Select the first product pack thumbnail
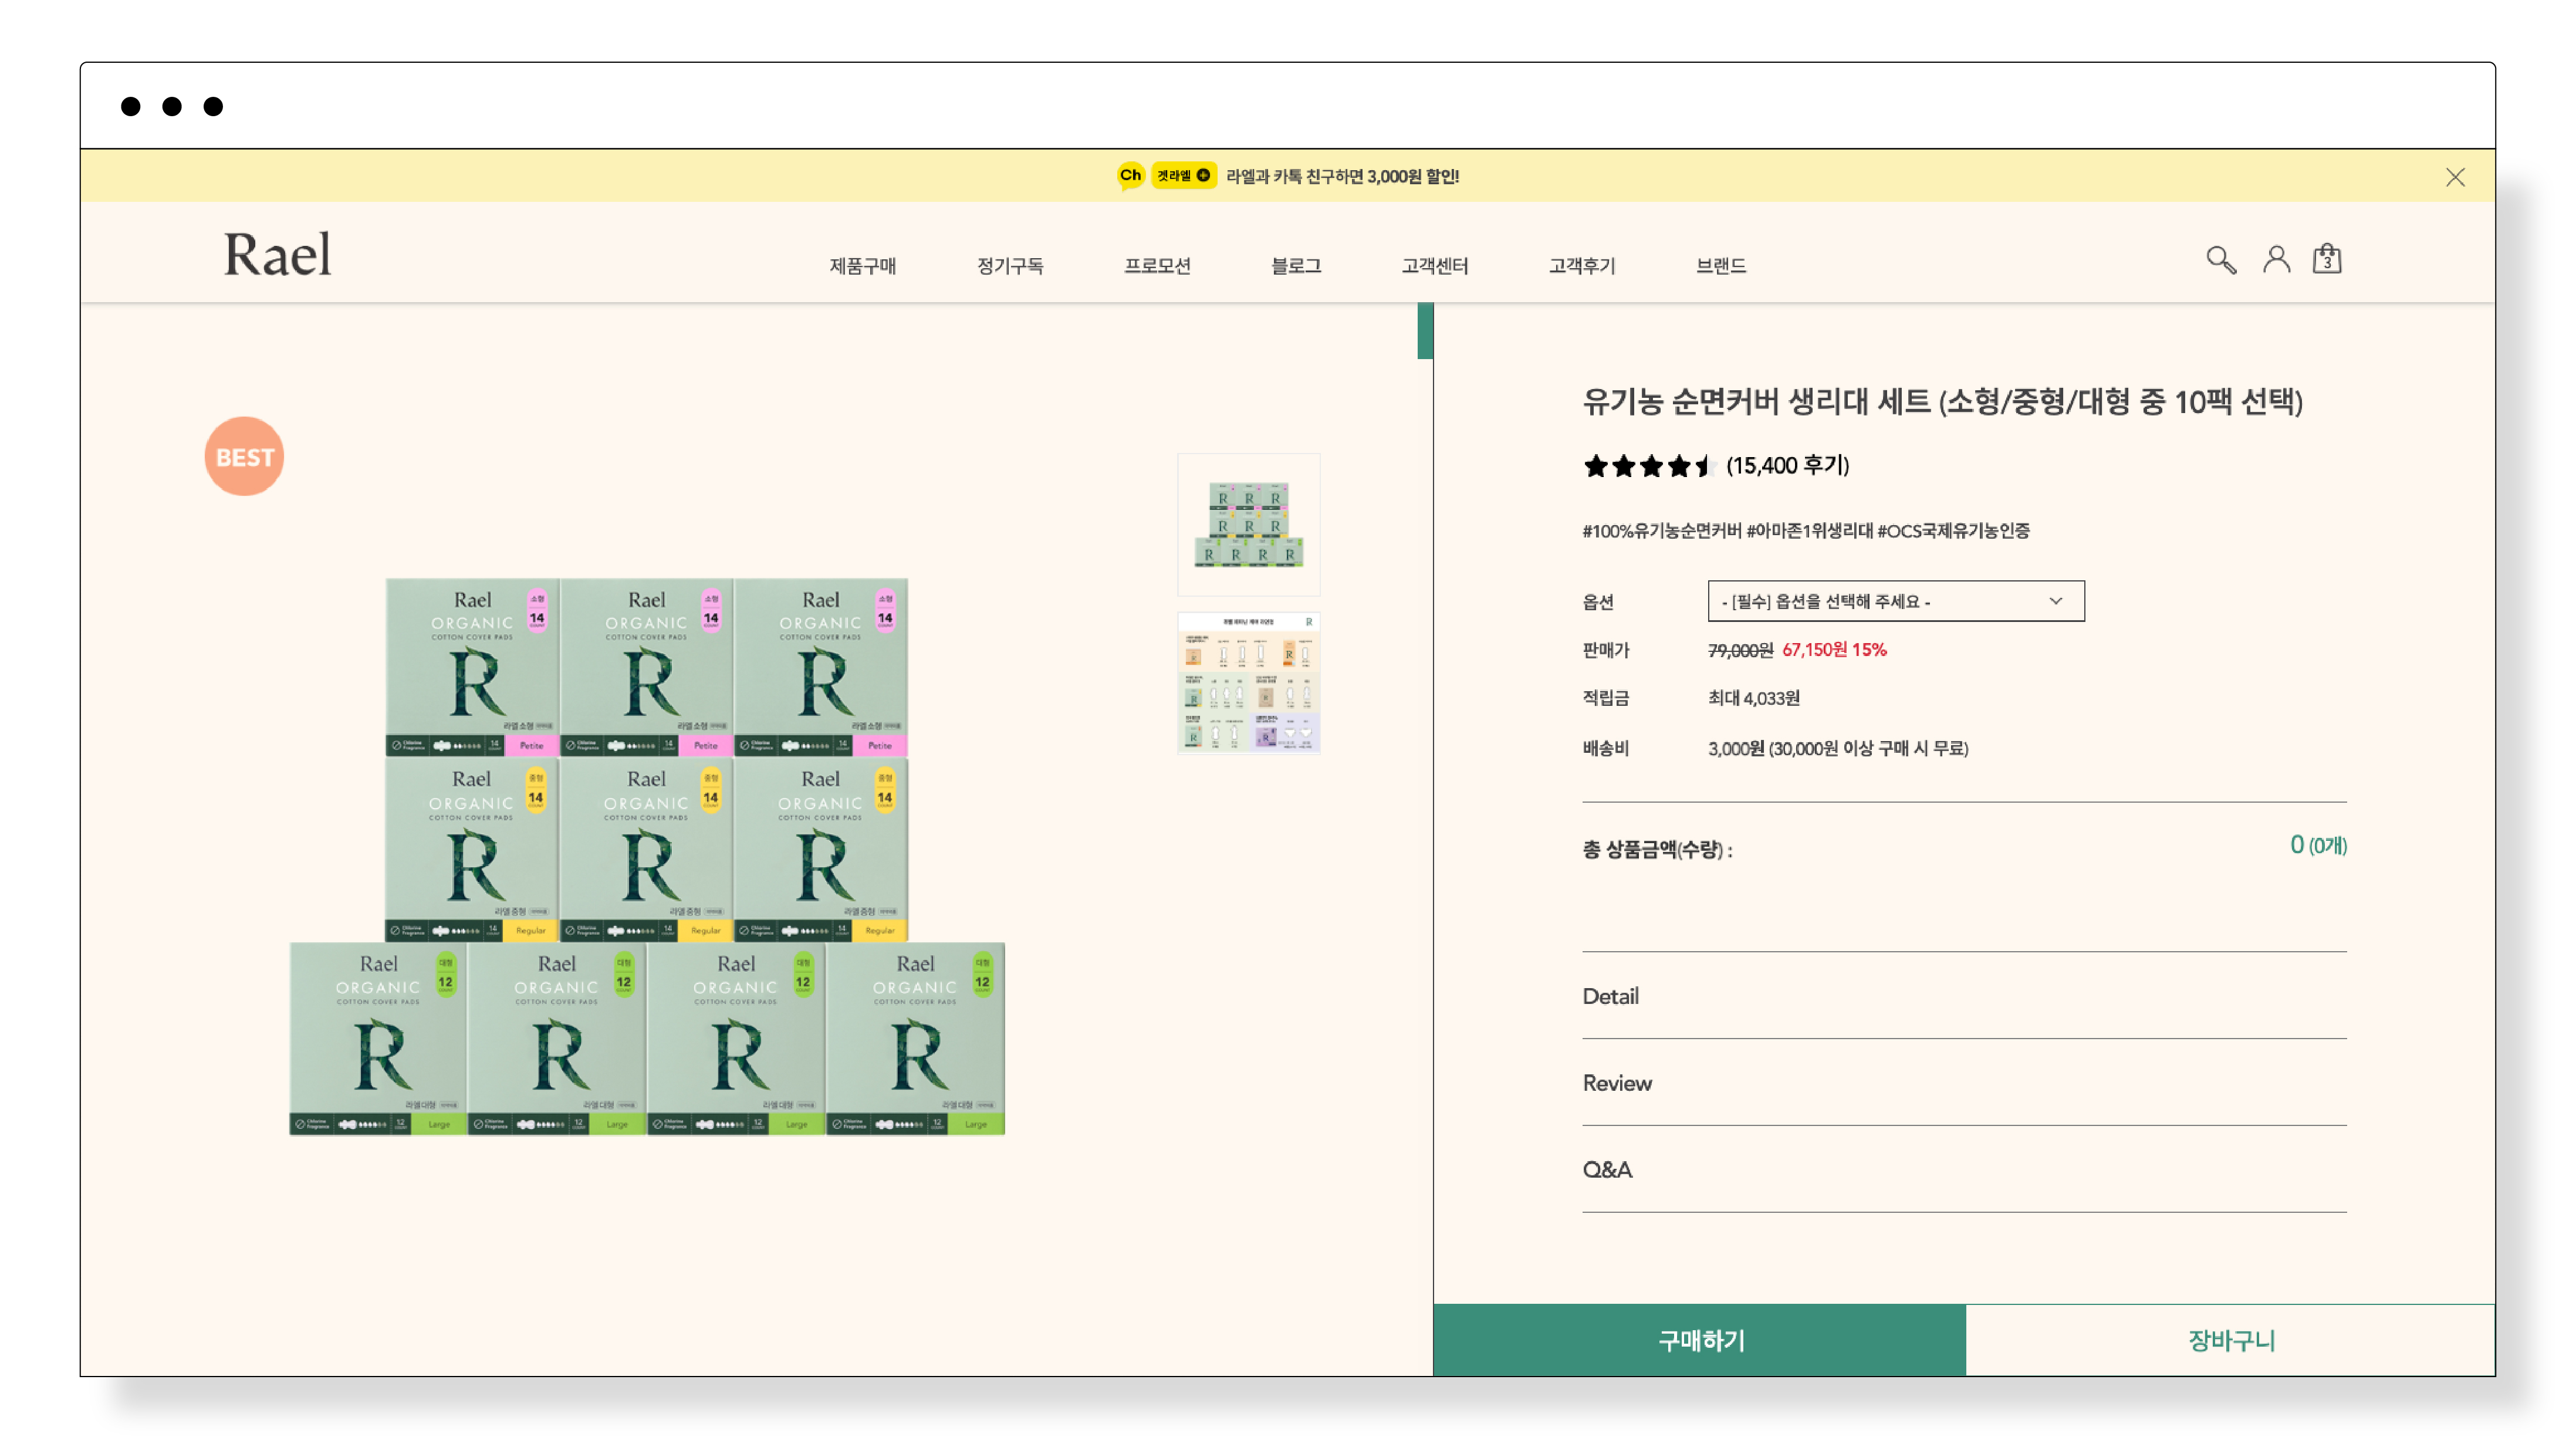The width and height of the screenshot is (2576, 1454). (1248, 525)
